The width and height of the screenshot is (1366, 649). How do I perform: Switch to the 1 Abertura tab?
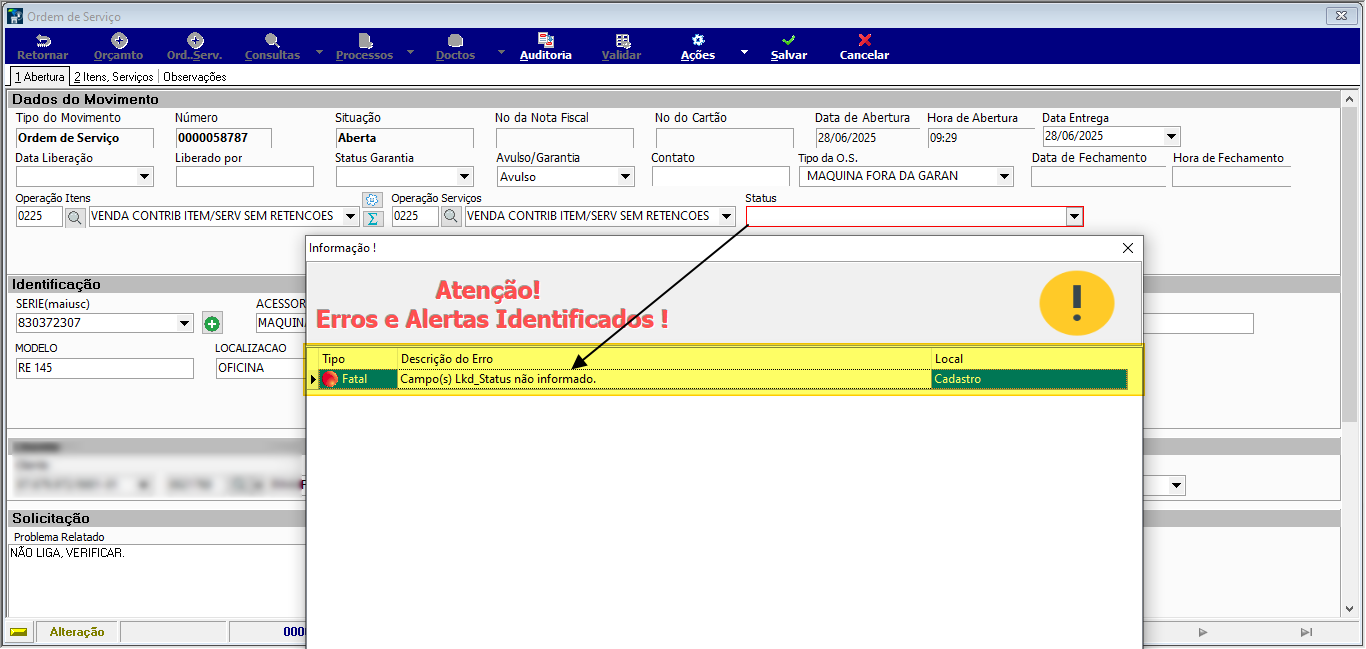click(39, 76)
